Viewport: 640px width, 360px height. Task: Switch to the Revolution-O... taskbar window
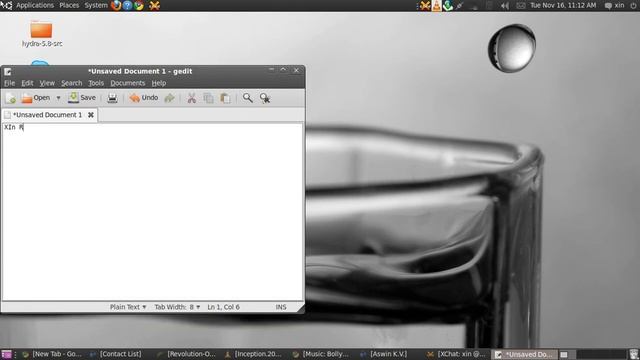[186, 354]
